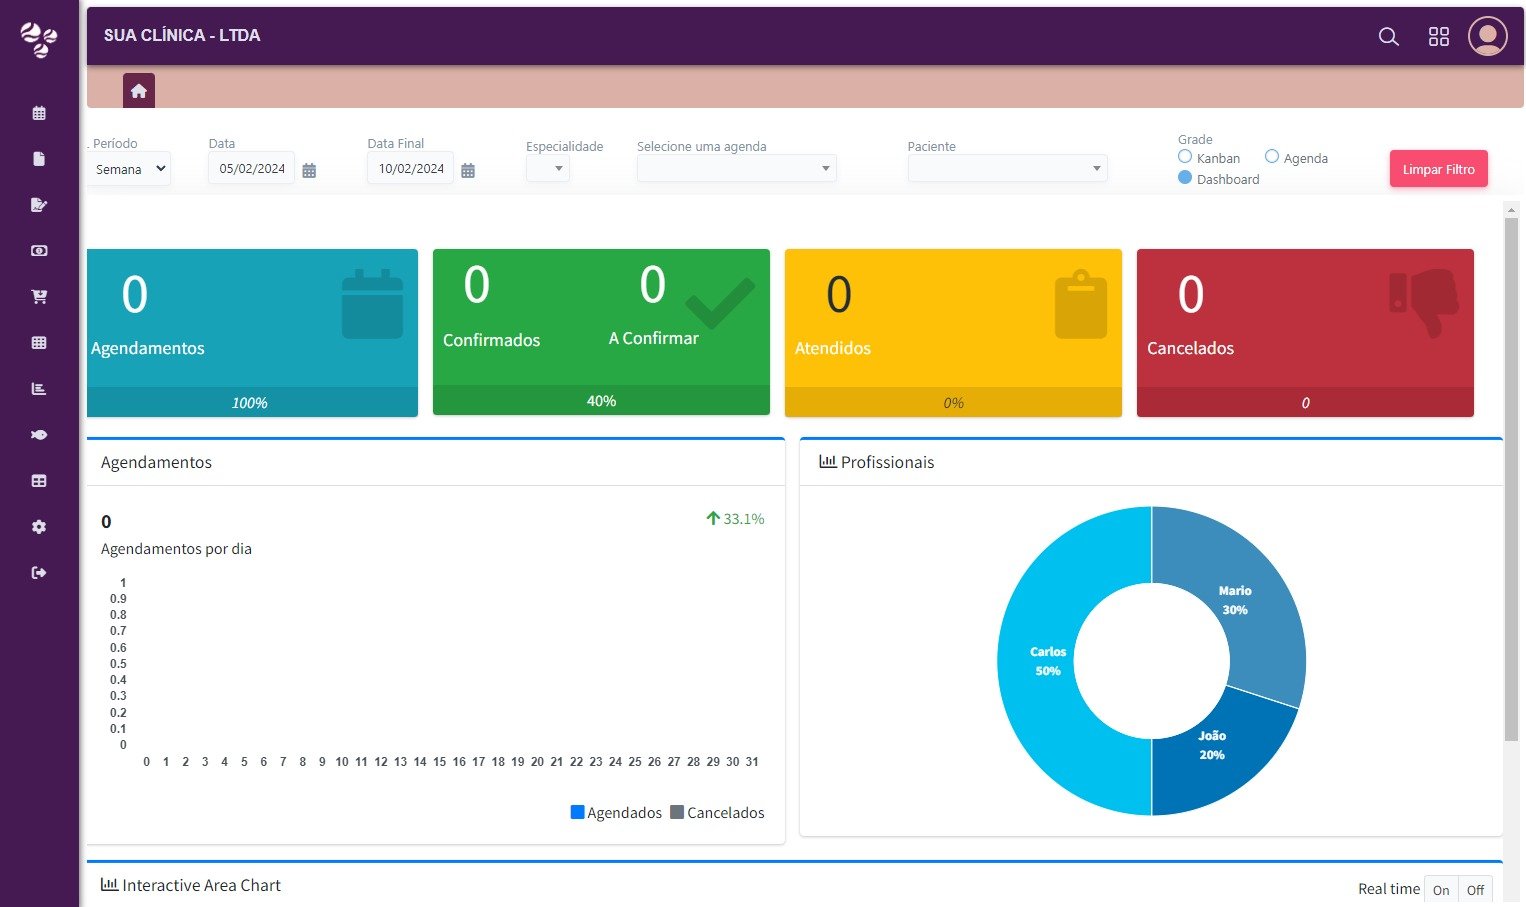Open the calendar icon in the sidebar
This screenshot has width=1526, height=907.
click(x=39, y=113)
